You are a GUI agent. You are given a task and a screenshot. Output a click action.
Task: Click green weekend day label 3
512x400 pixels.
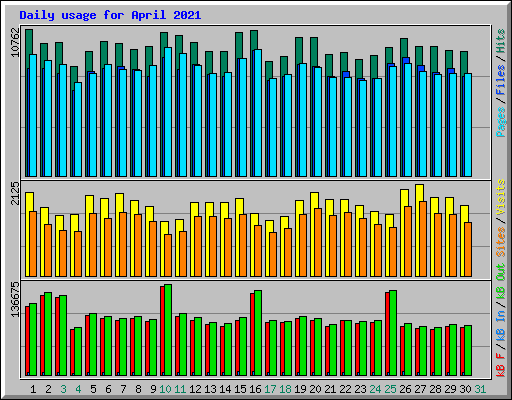[63, 389]
